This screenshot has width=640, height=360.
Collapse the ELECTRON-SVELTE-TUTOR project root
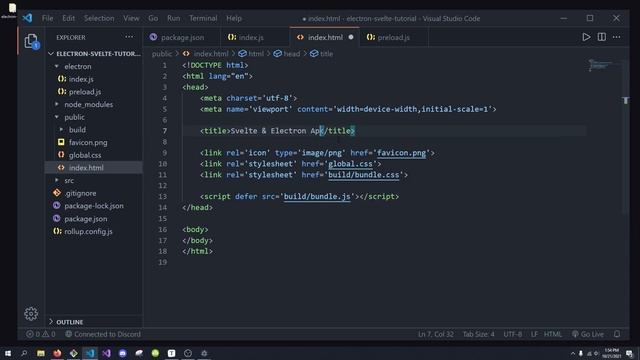pos(95,53)
